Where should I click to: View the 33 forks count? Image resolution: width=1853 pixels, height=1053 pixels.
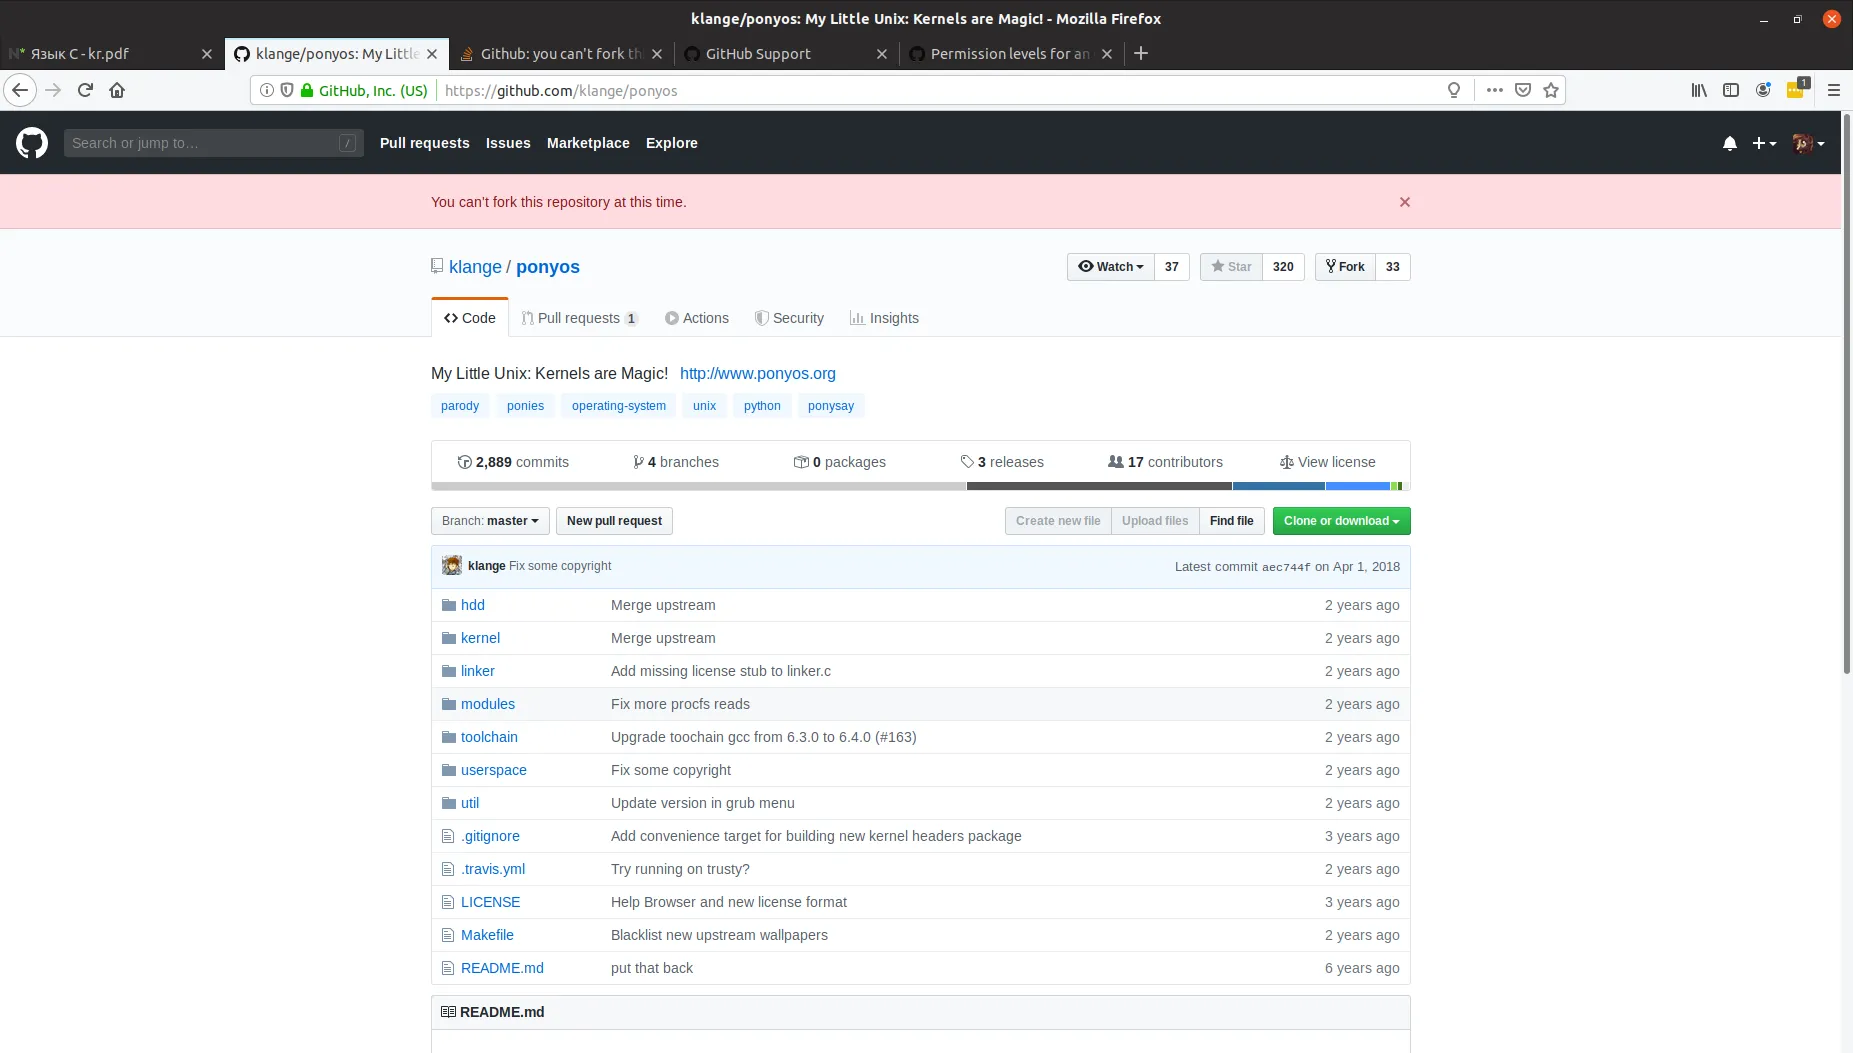[1393, 267]
